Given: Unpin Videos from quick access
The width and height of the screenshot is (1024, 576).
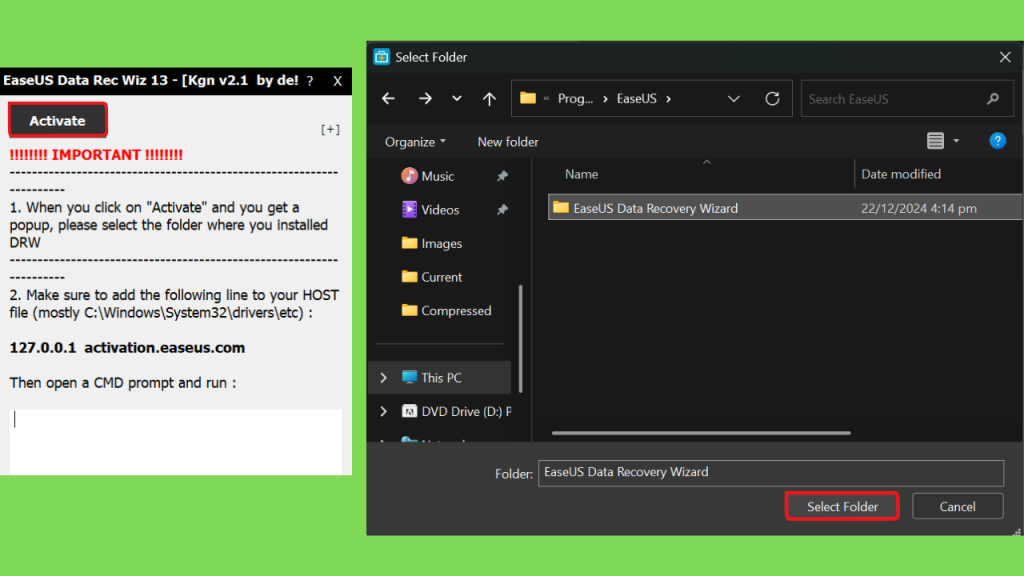Looking at the screenshot, I should click(502, 210).
